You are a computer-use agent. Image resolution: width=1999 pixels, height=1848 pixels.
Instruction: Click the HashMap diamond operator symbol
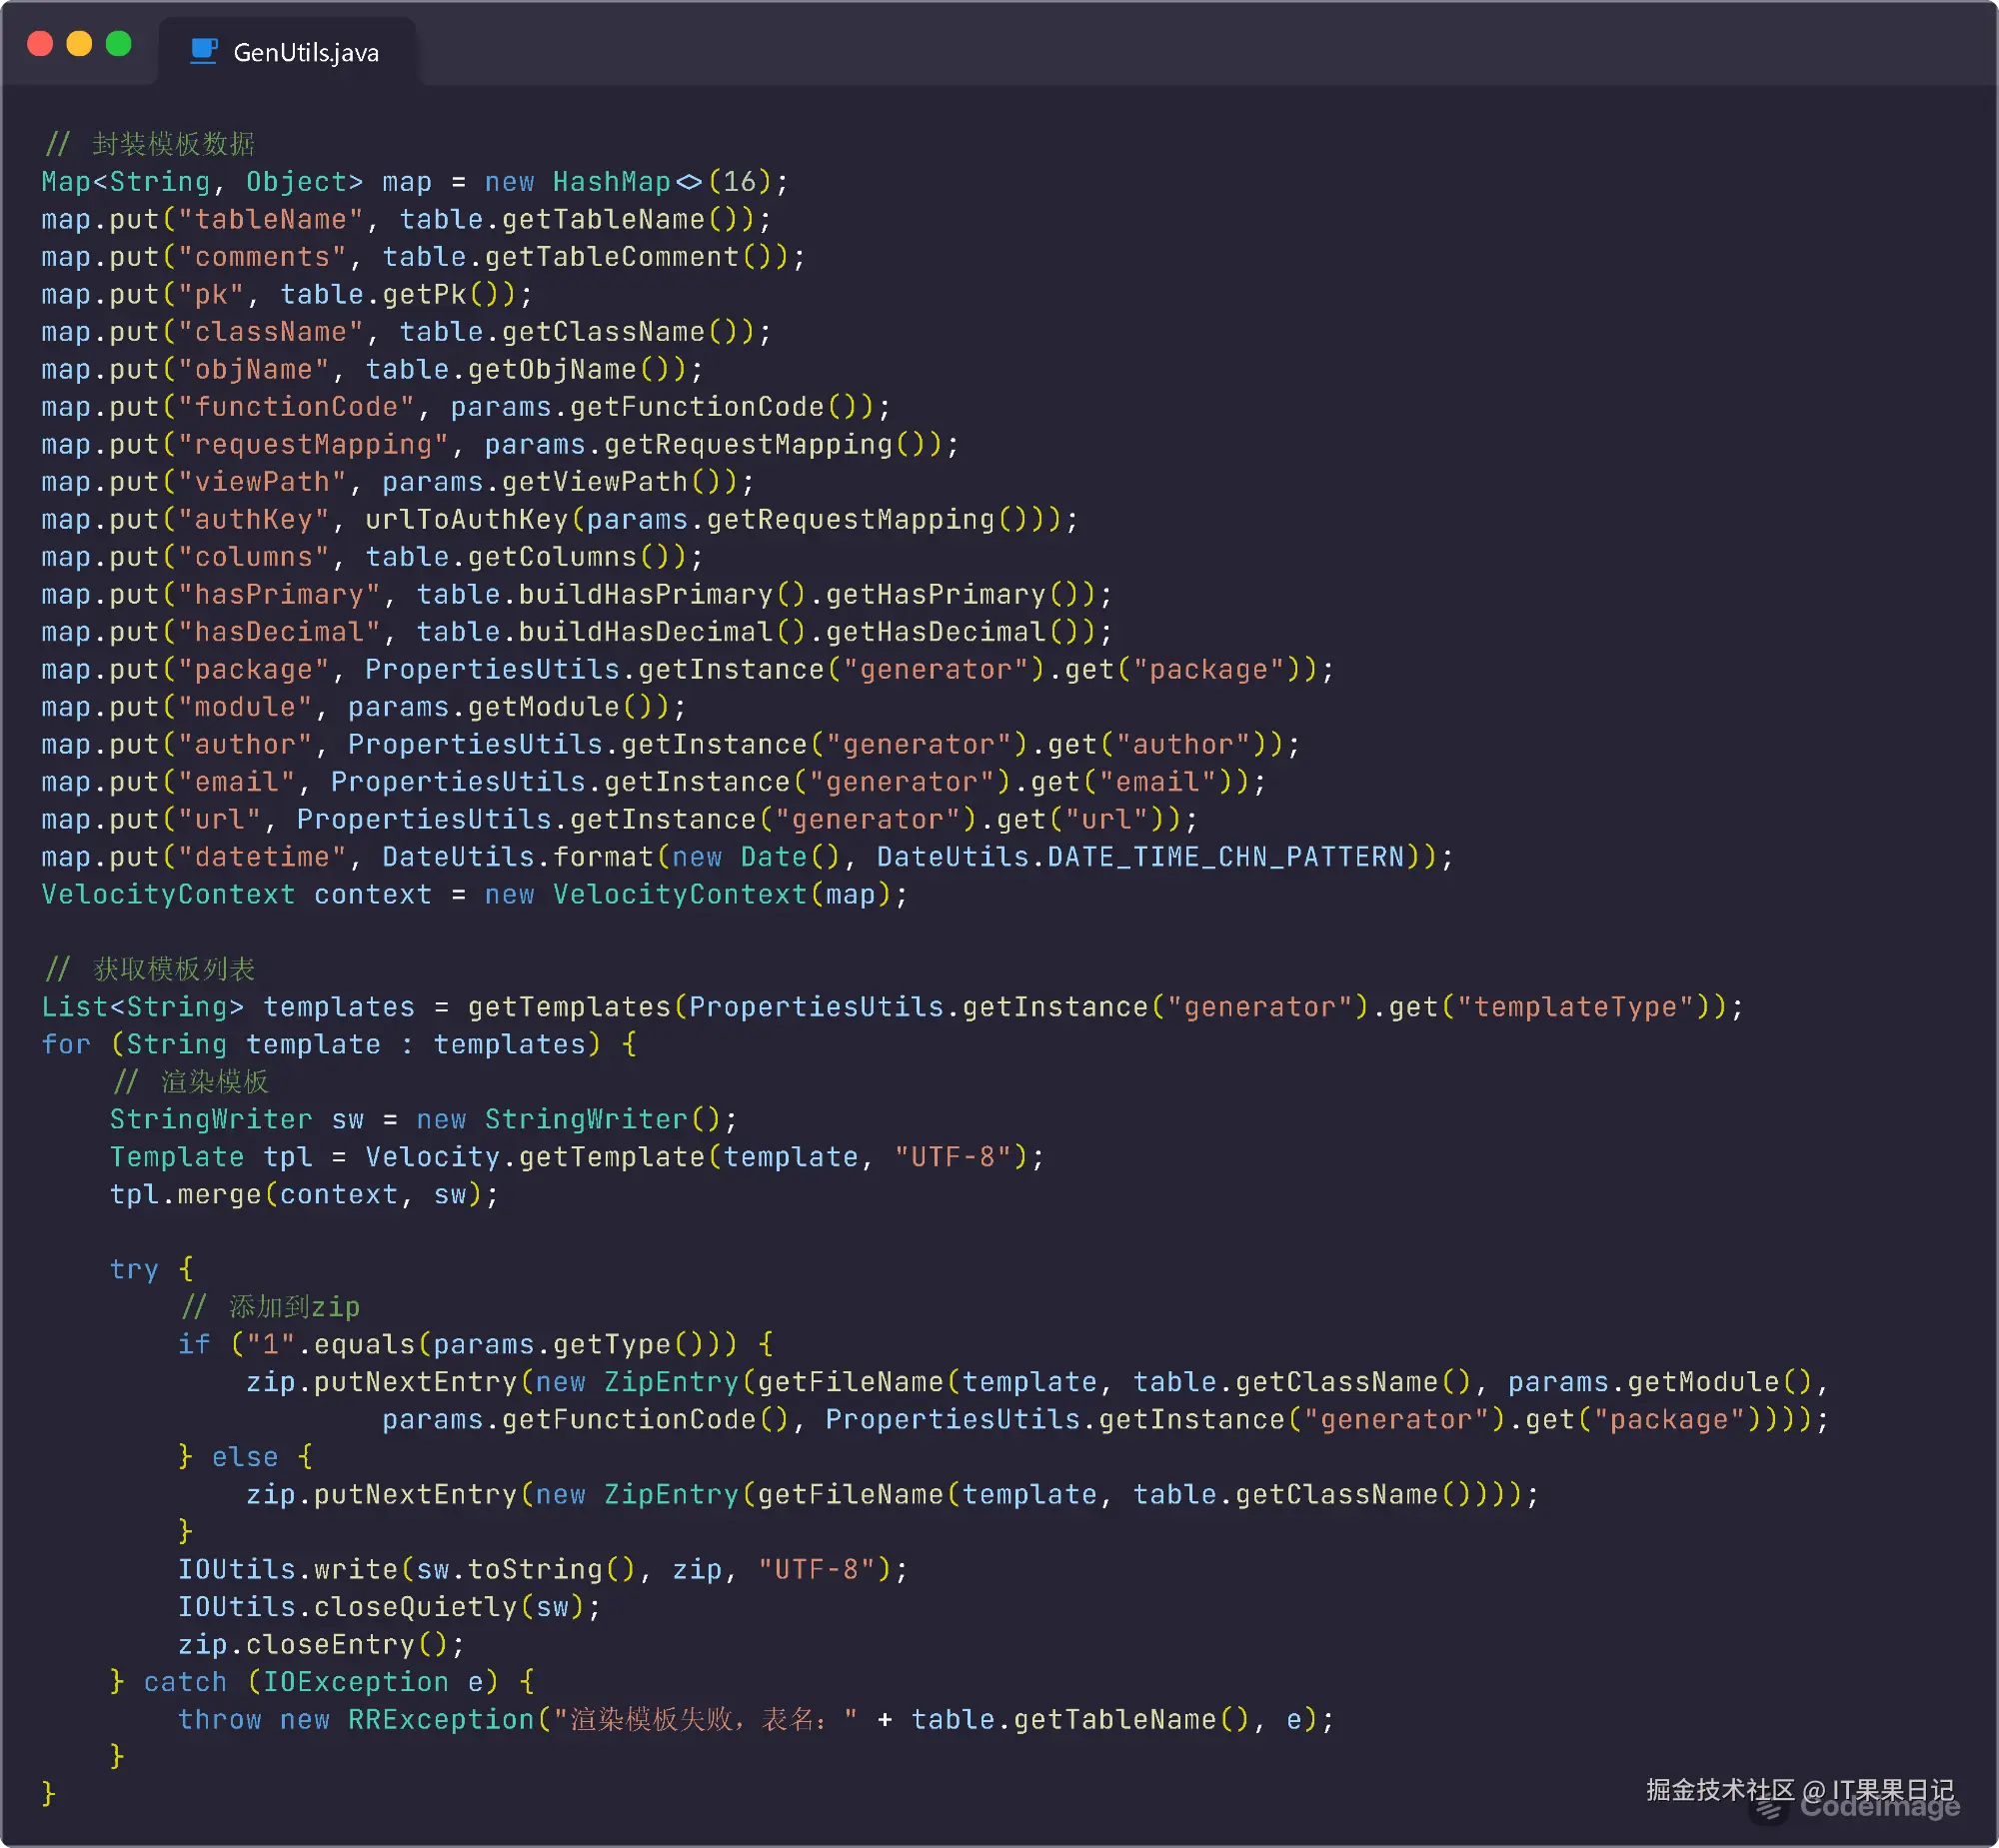[x=689, y=182]
